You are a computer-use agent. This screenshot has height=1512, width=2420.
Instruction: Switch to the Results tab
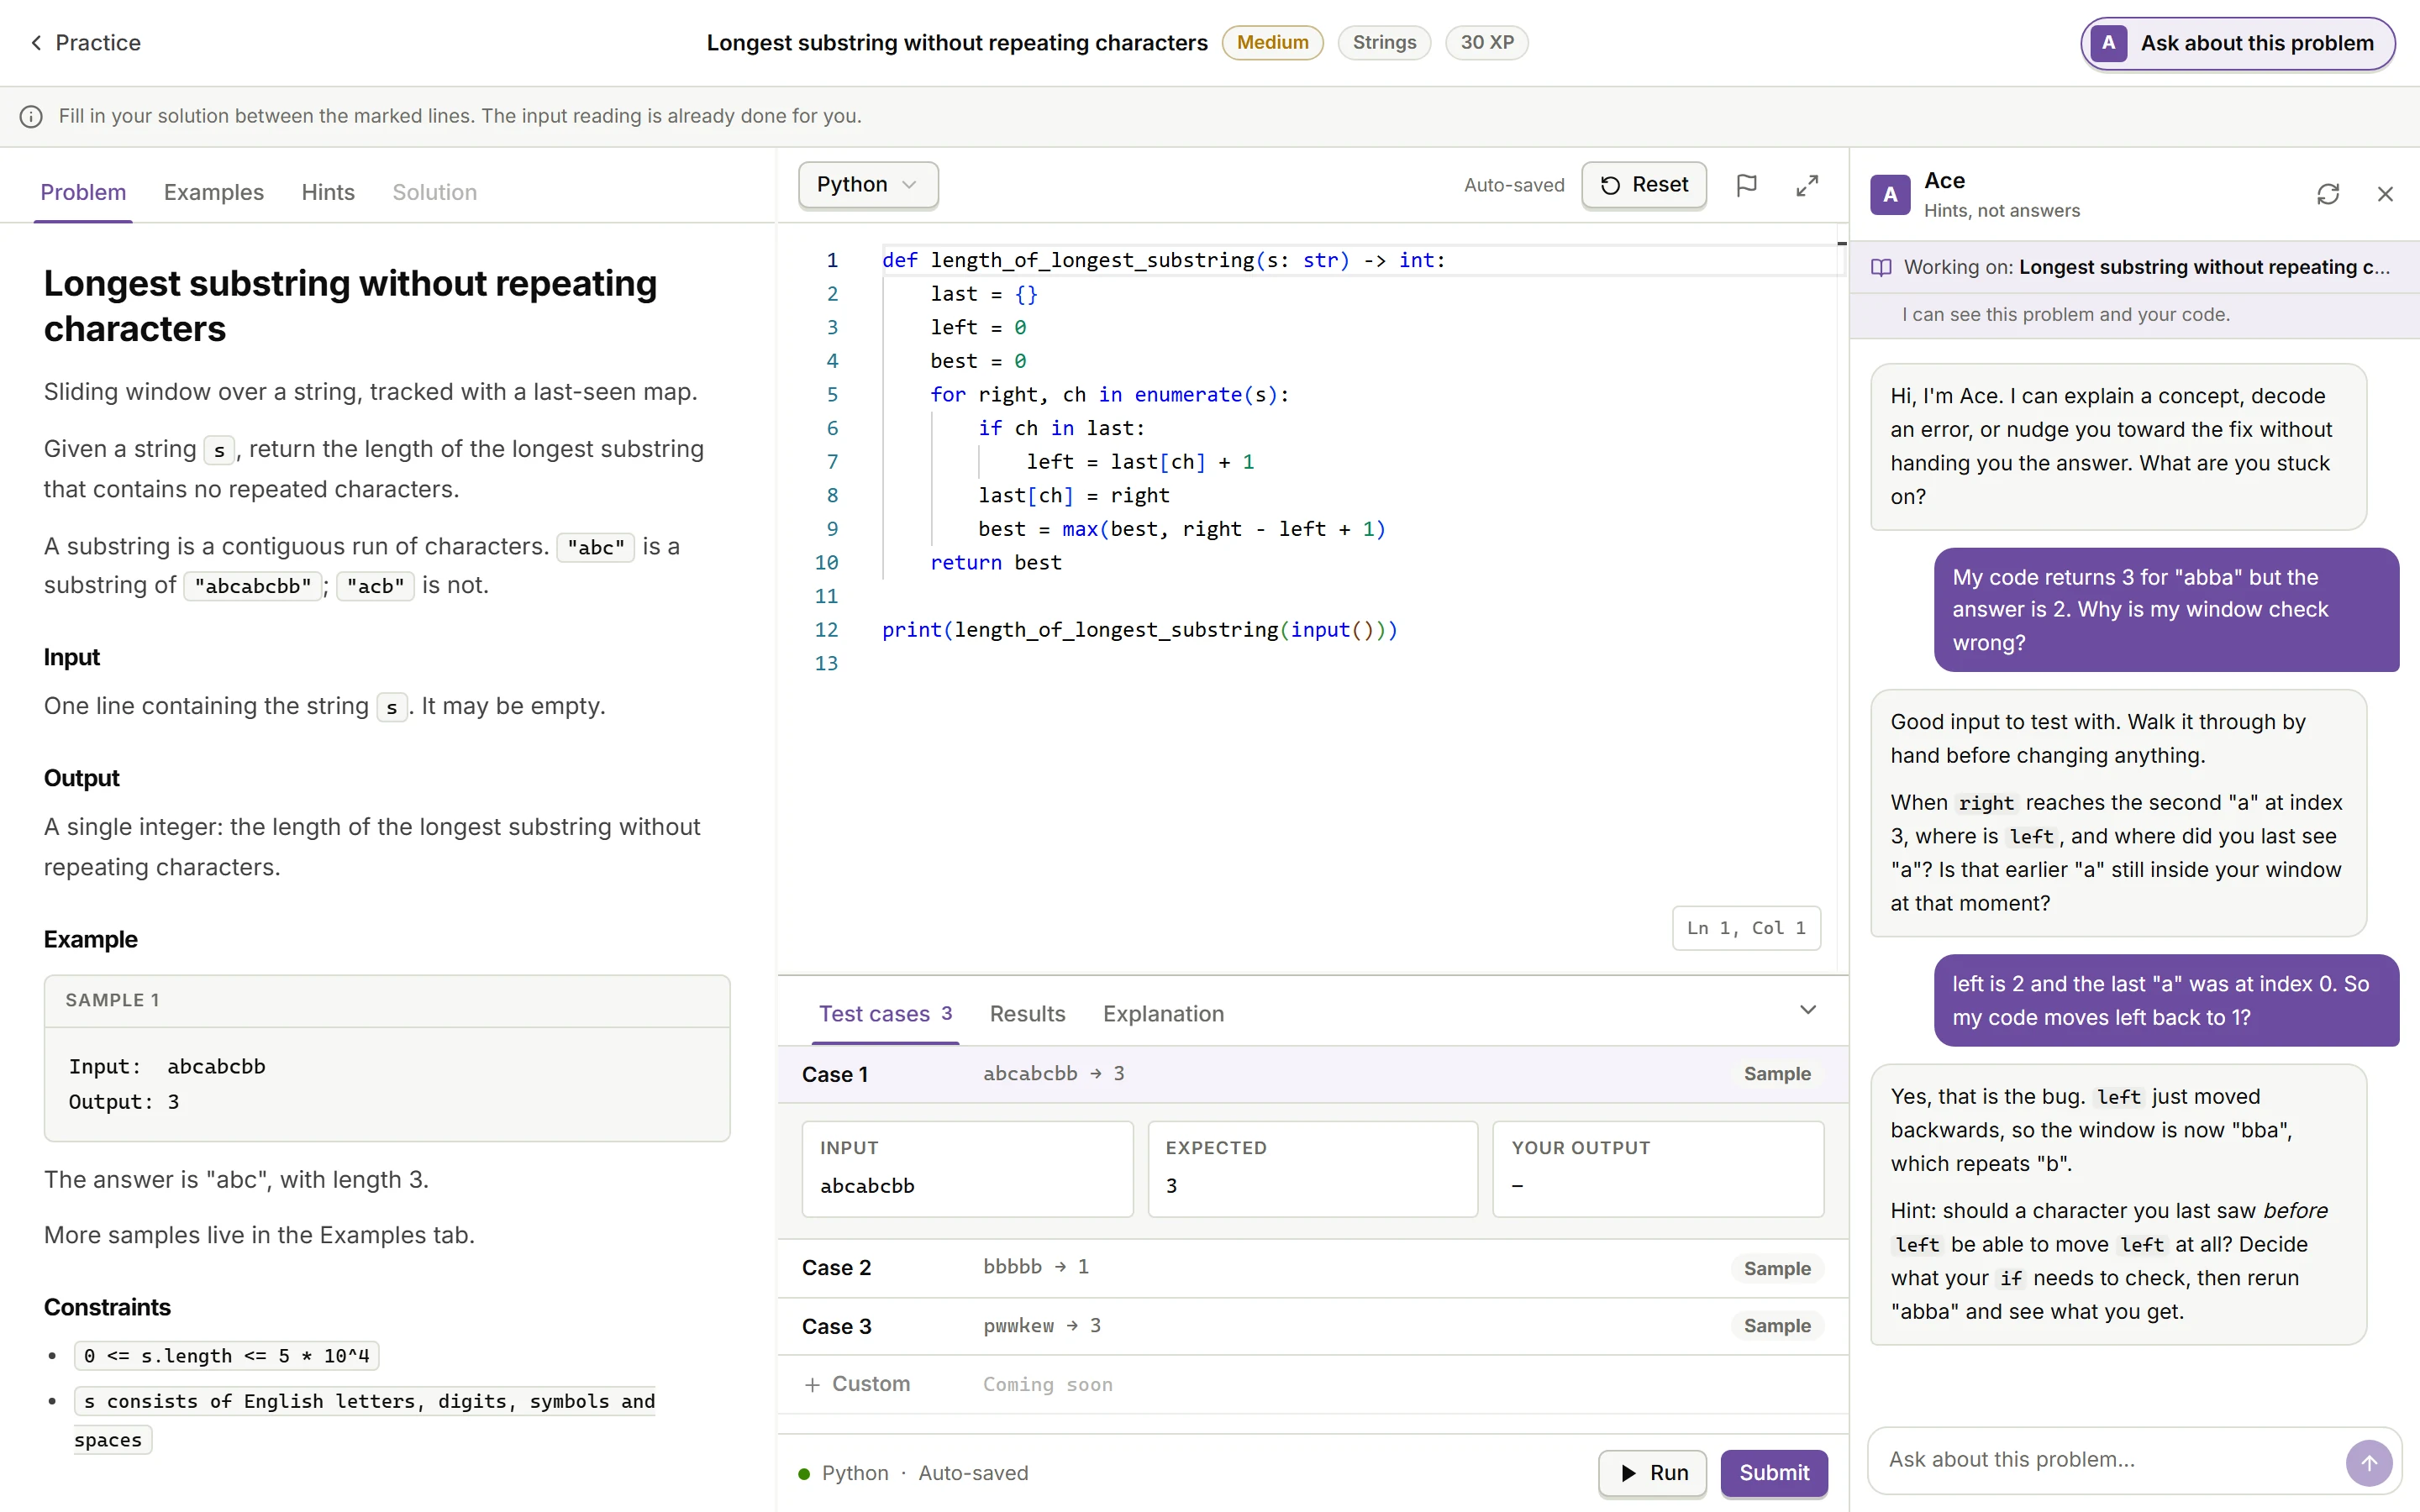[x=1027, y=1014]
